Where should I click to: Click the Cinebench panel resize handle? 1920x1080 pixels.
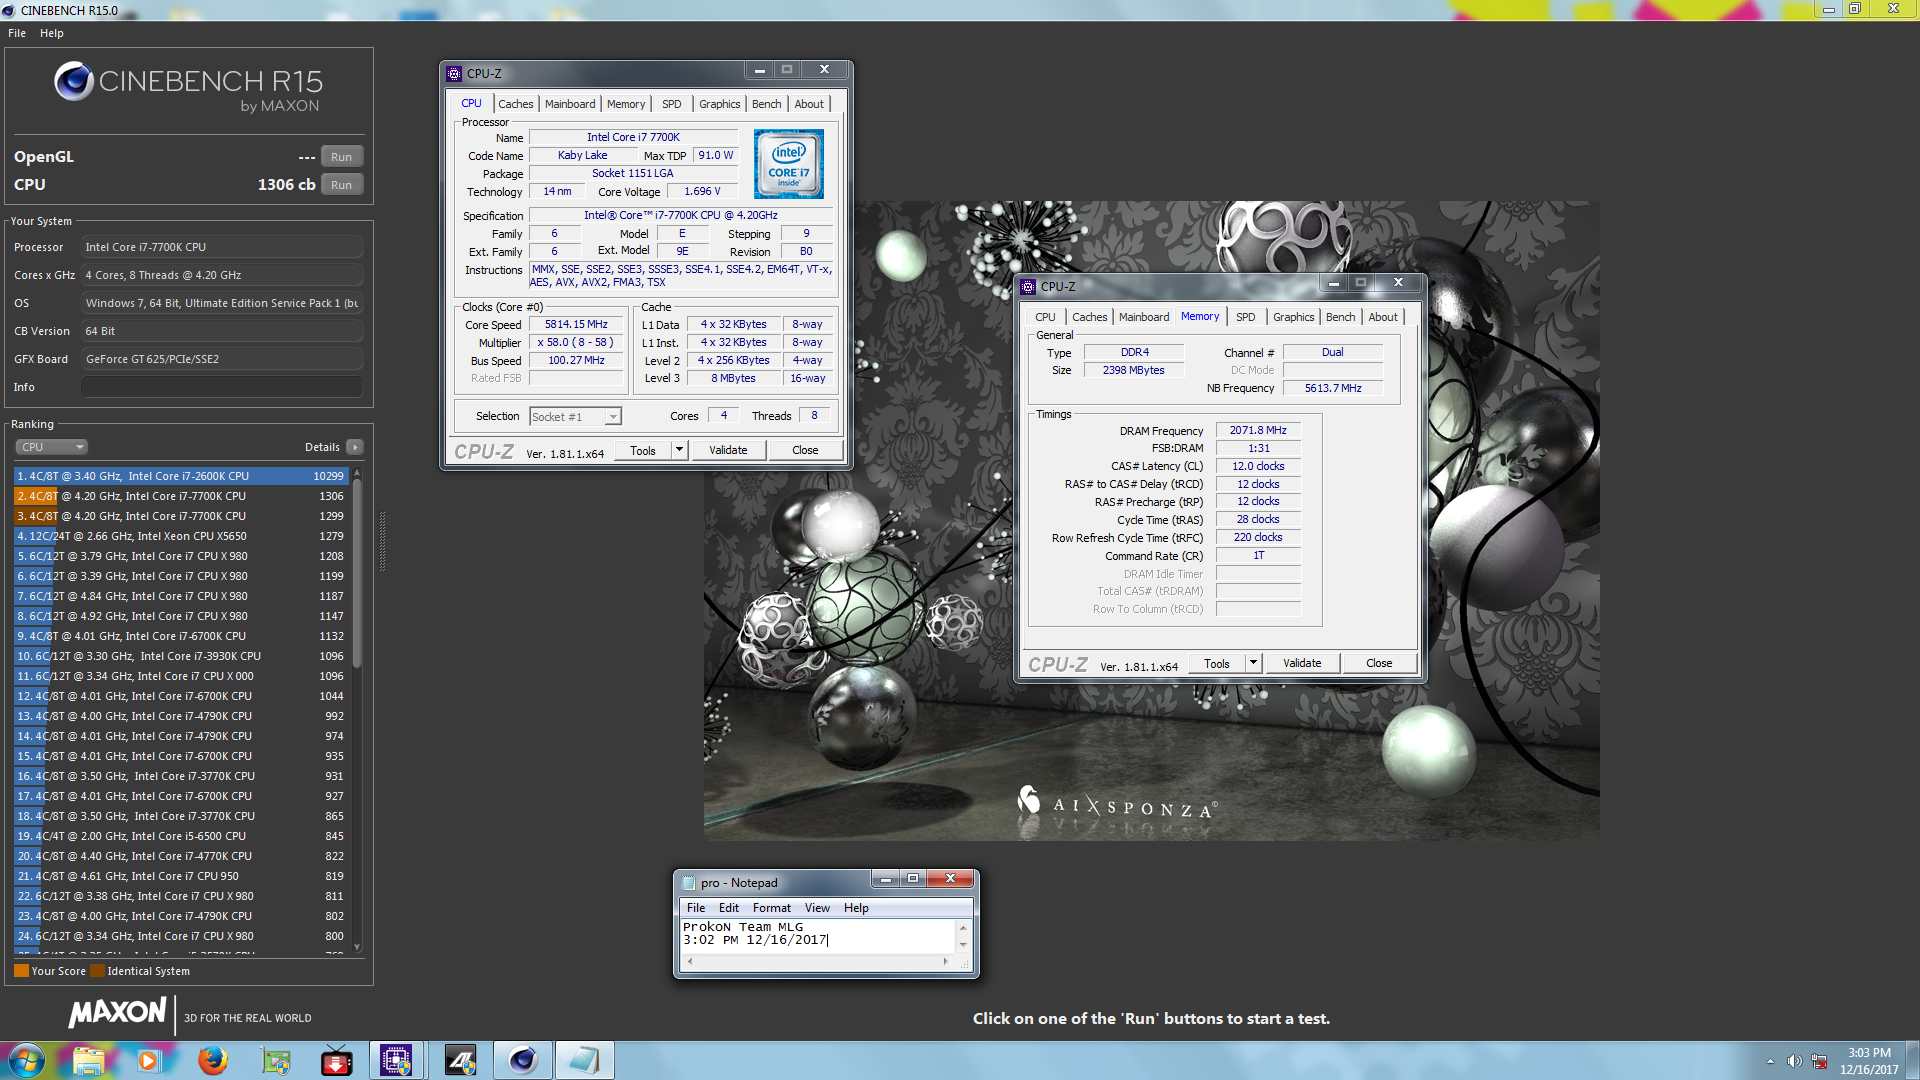tap(382, 541)
